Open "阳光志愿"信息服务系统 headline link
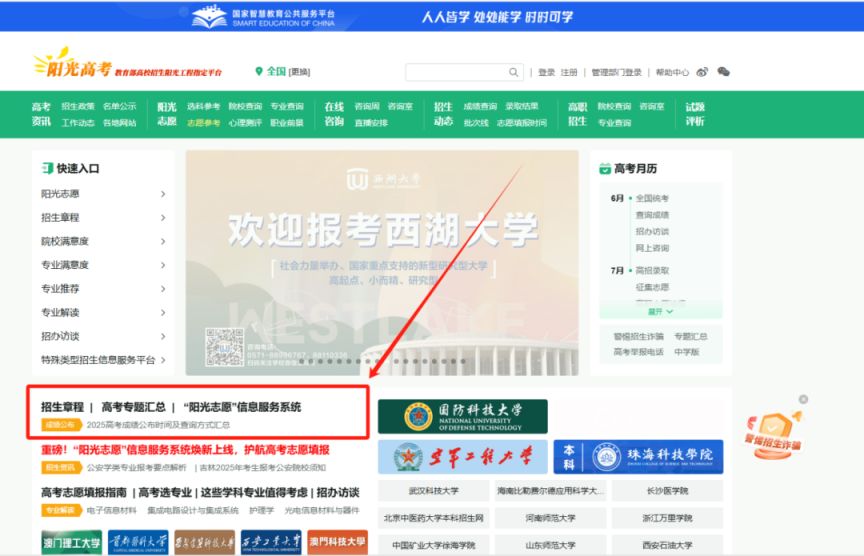Image resolution: width=864 pixels, height=556 pixels. [x=242, y=407]
